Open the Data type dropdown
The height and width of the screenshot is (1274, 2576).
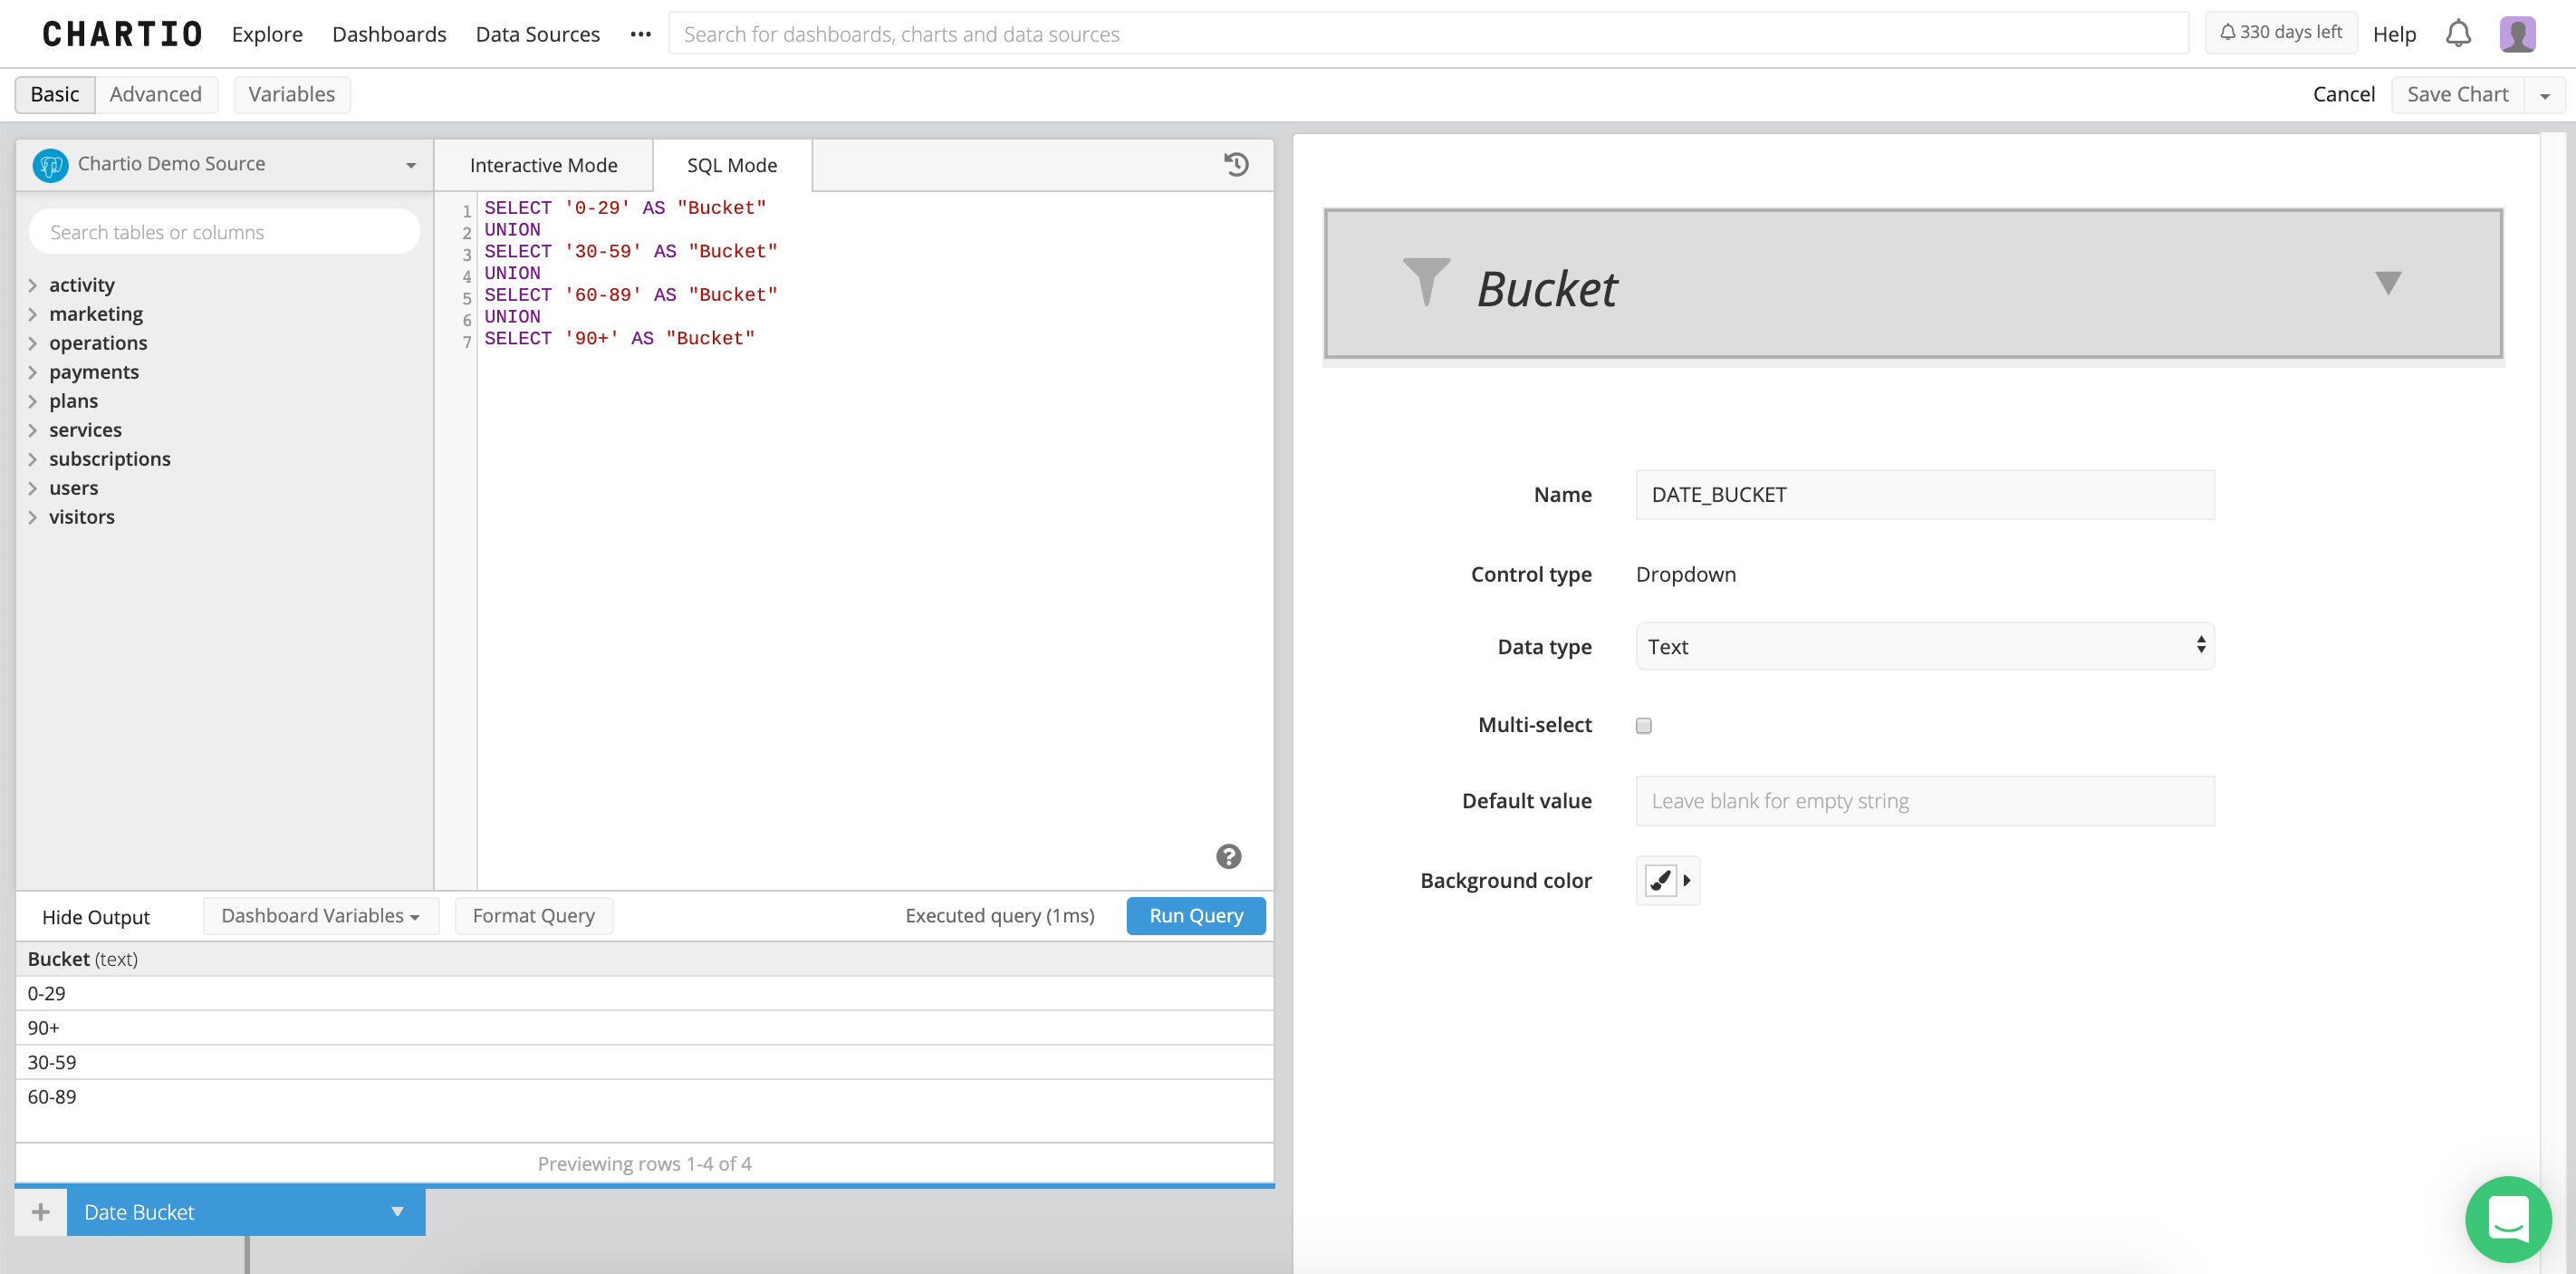(1923, 646)
